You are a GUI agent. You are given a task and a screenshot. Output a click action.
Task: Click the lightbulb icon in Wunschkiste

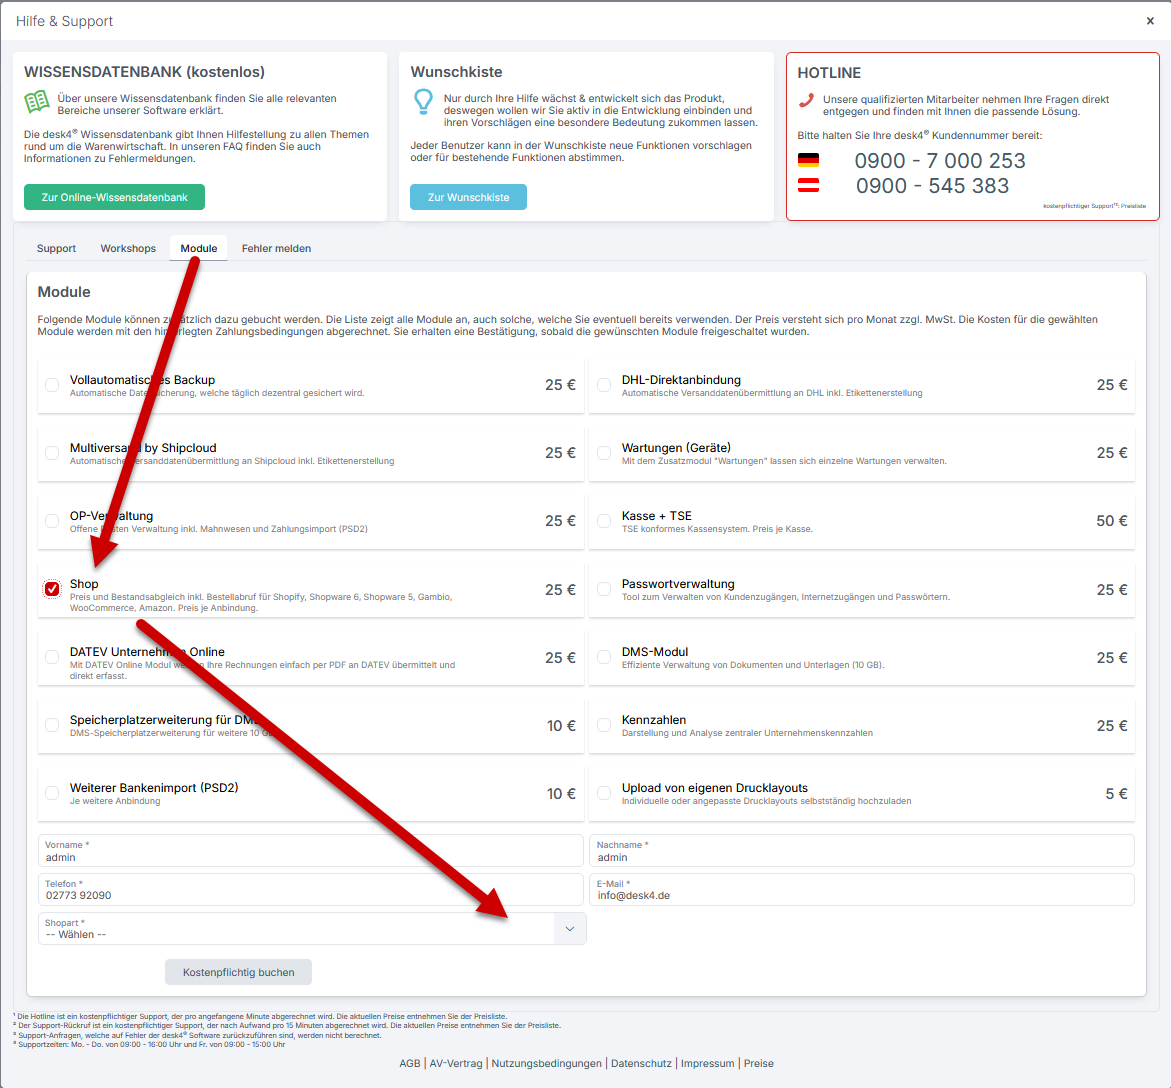click(424, 101)
